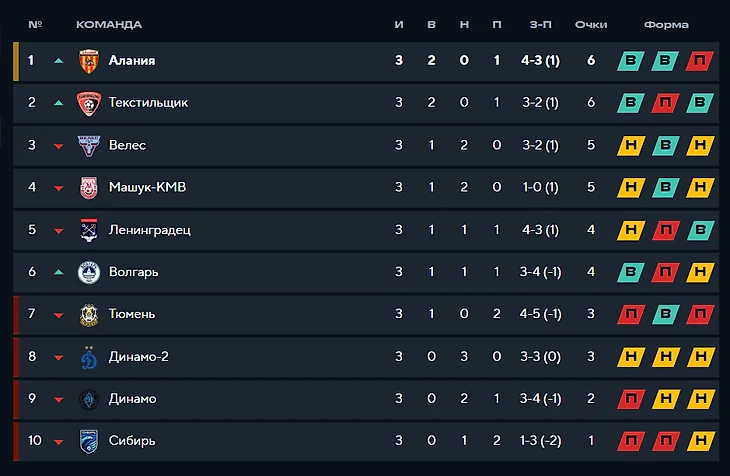Click Dinamo-2's first yellow Н form badge
Viewport: 730px width, 476px height.
[630, 357]
